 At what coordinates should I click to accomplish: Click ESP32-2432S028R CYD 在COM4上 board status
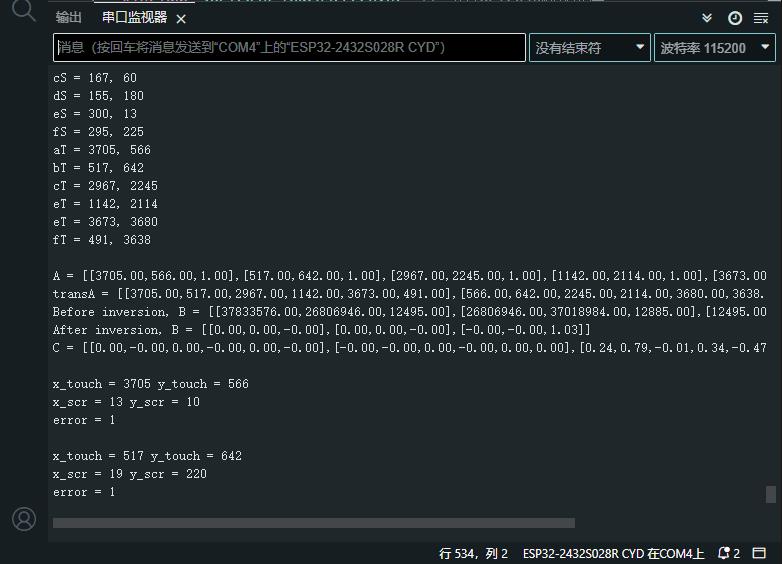[613, 553]
